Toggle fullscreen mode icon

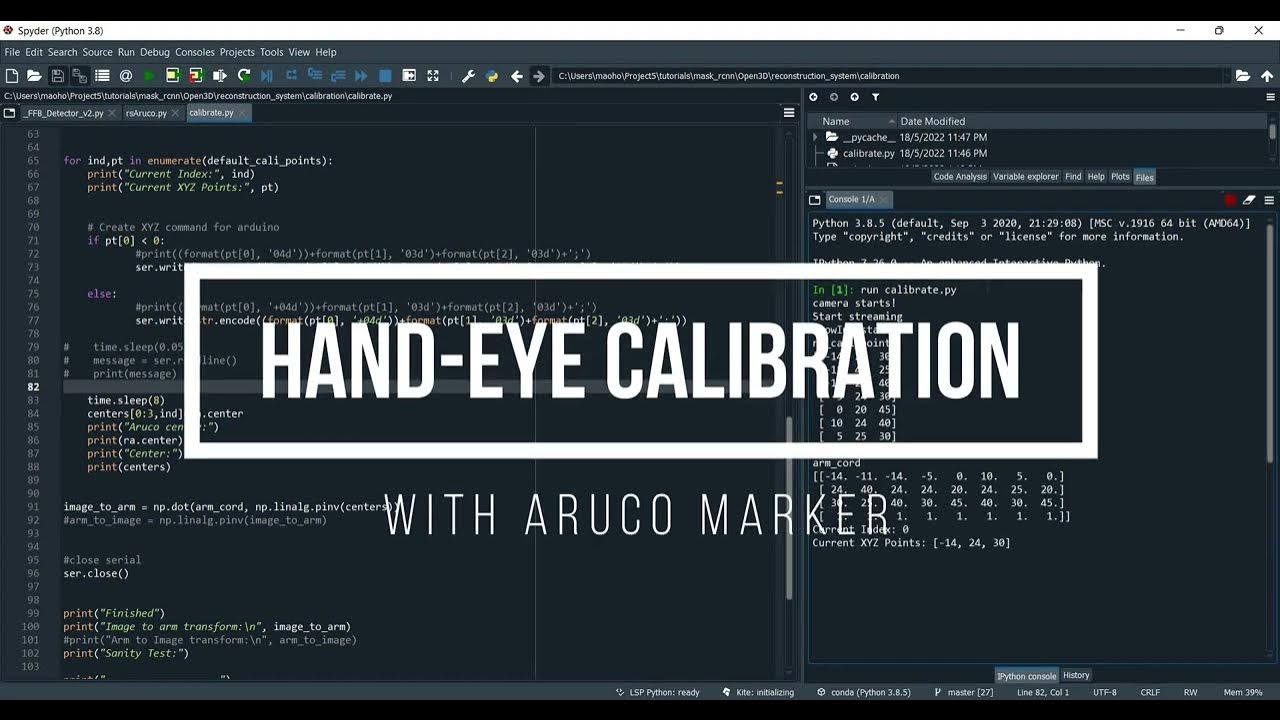click(433, 76)
